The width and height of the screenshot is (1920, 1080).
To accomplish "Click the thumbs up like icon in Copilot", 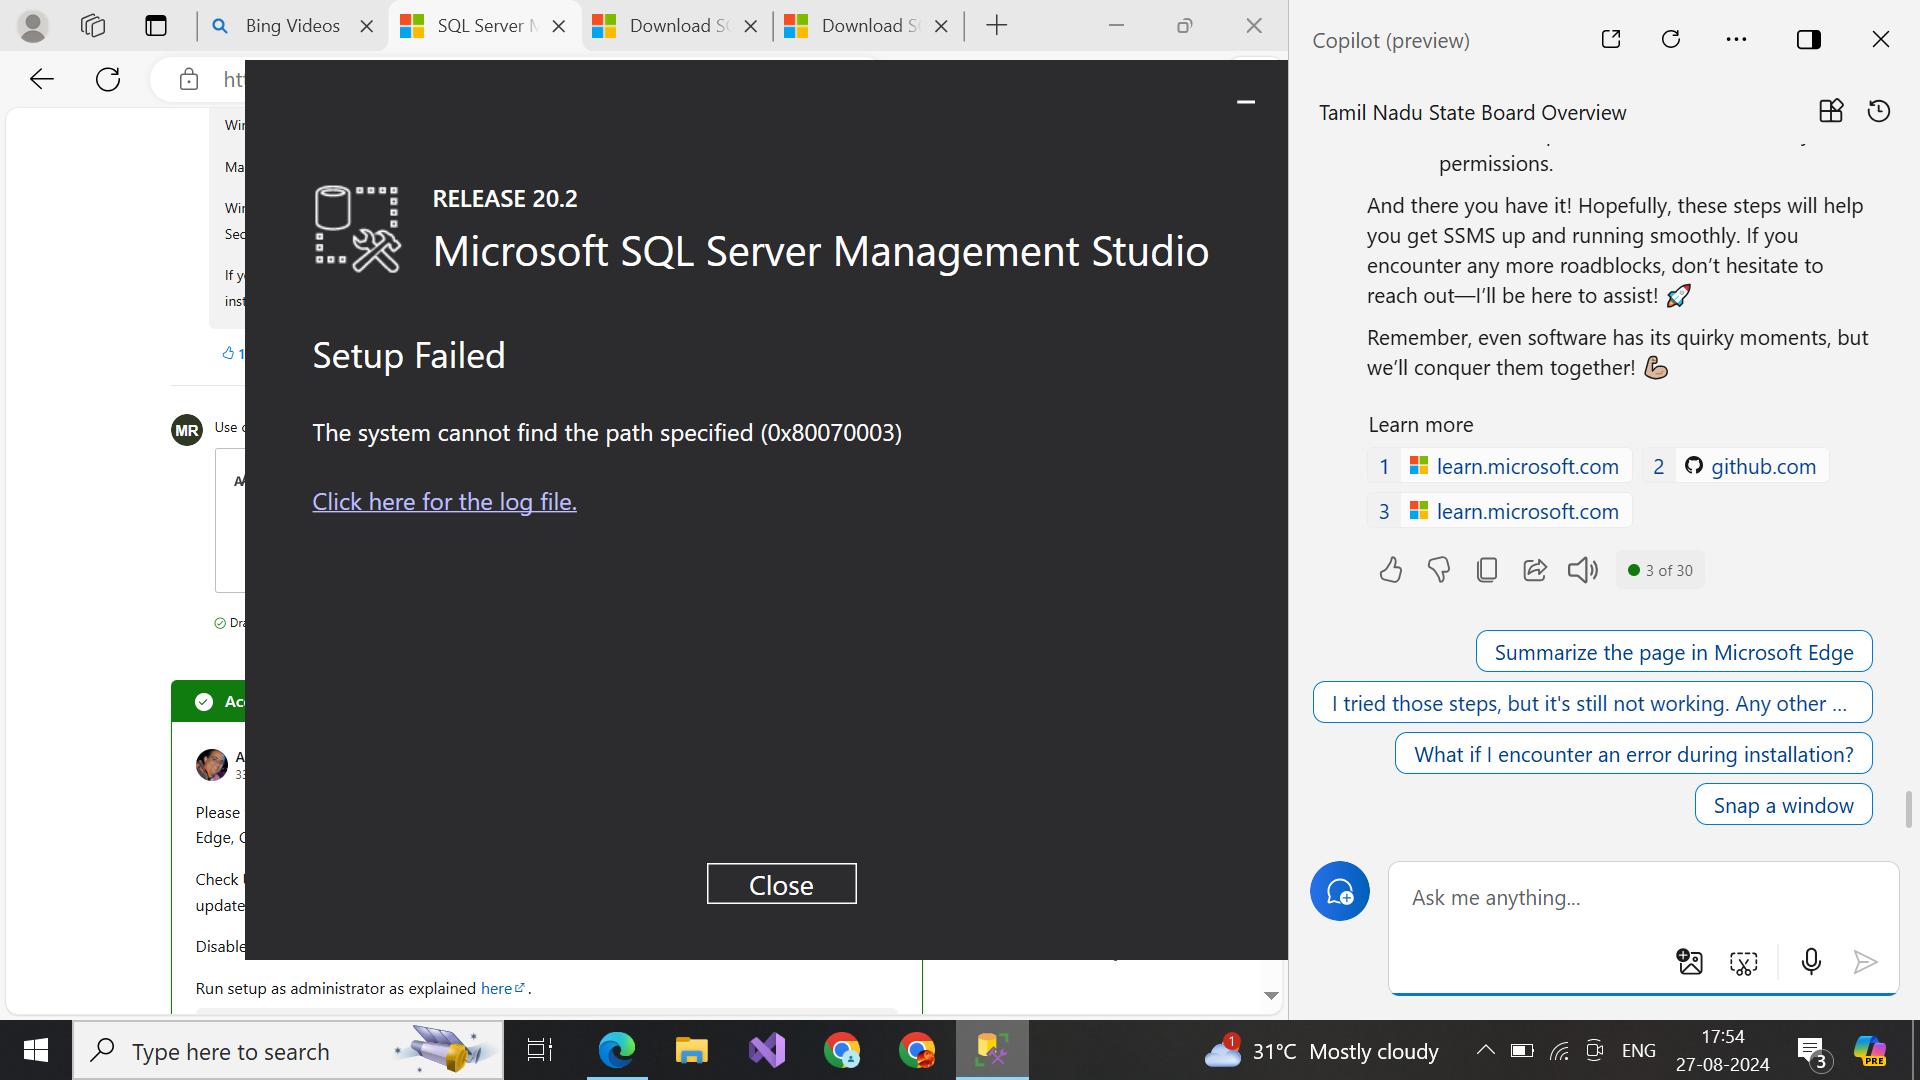I will click(x=1390, y=570).
